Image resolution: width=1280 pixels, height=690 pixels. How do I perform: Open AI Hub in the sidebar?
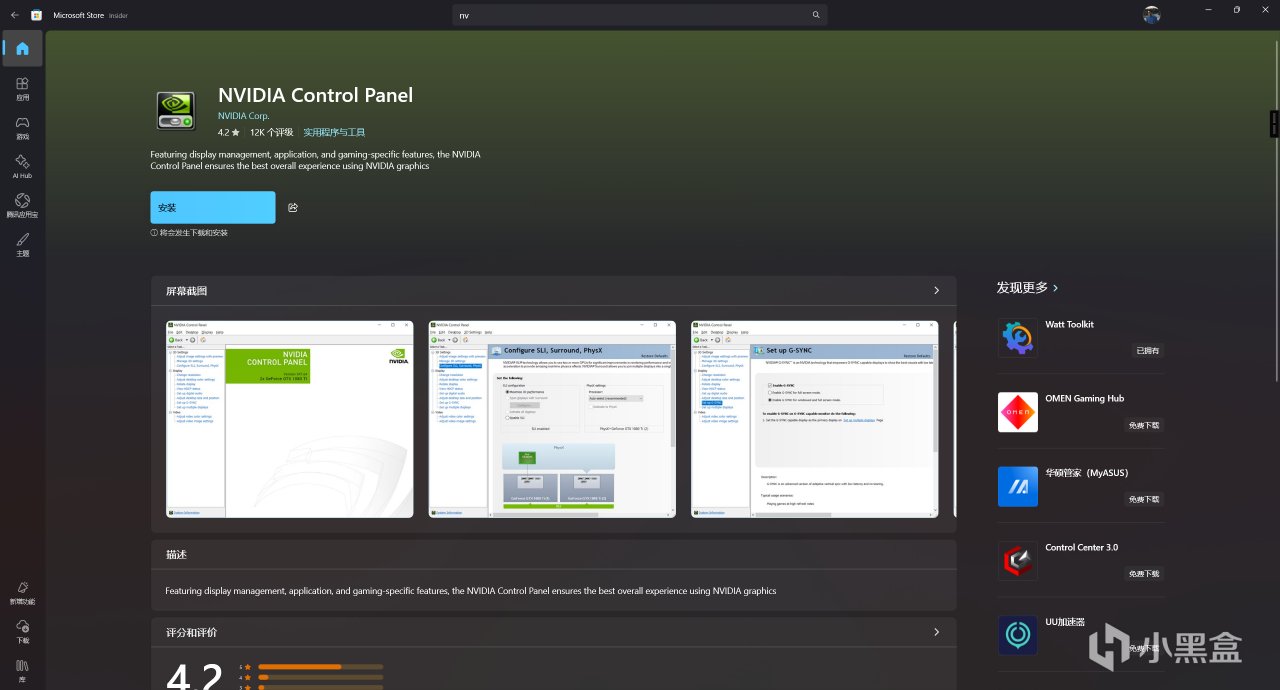[22, 166]
